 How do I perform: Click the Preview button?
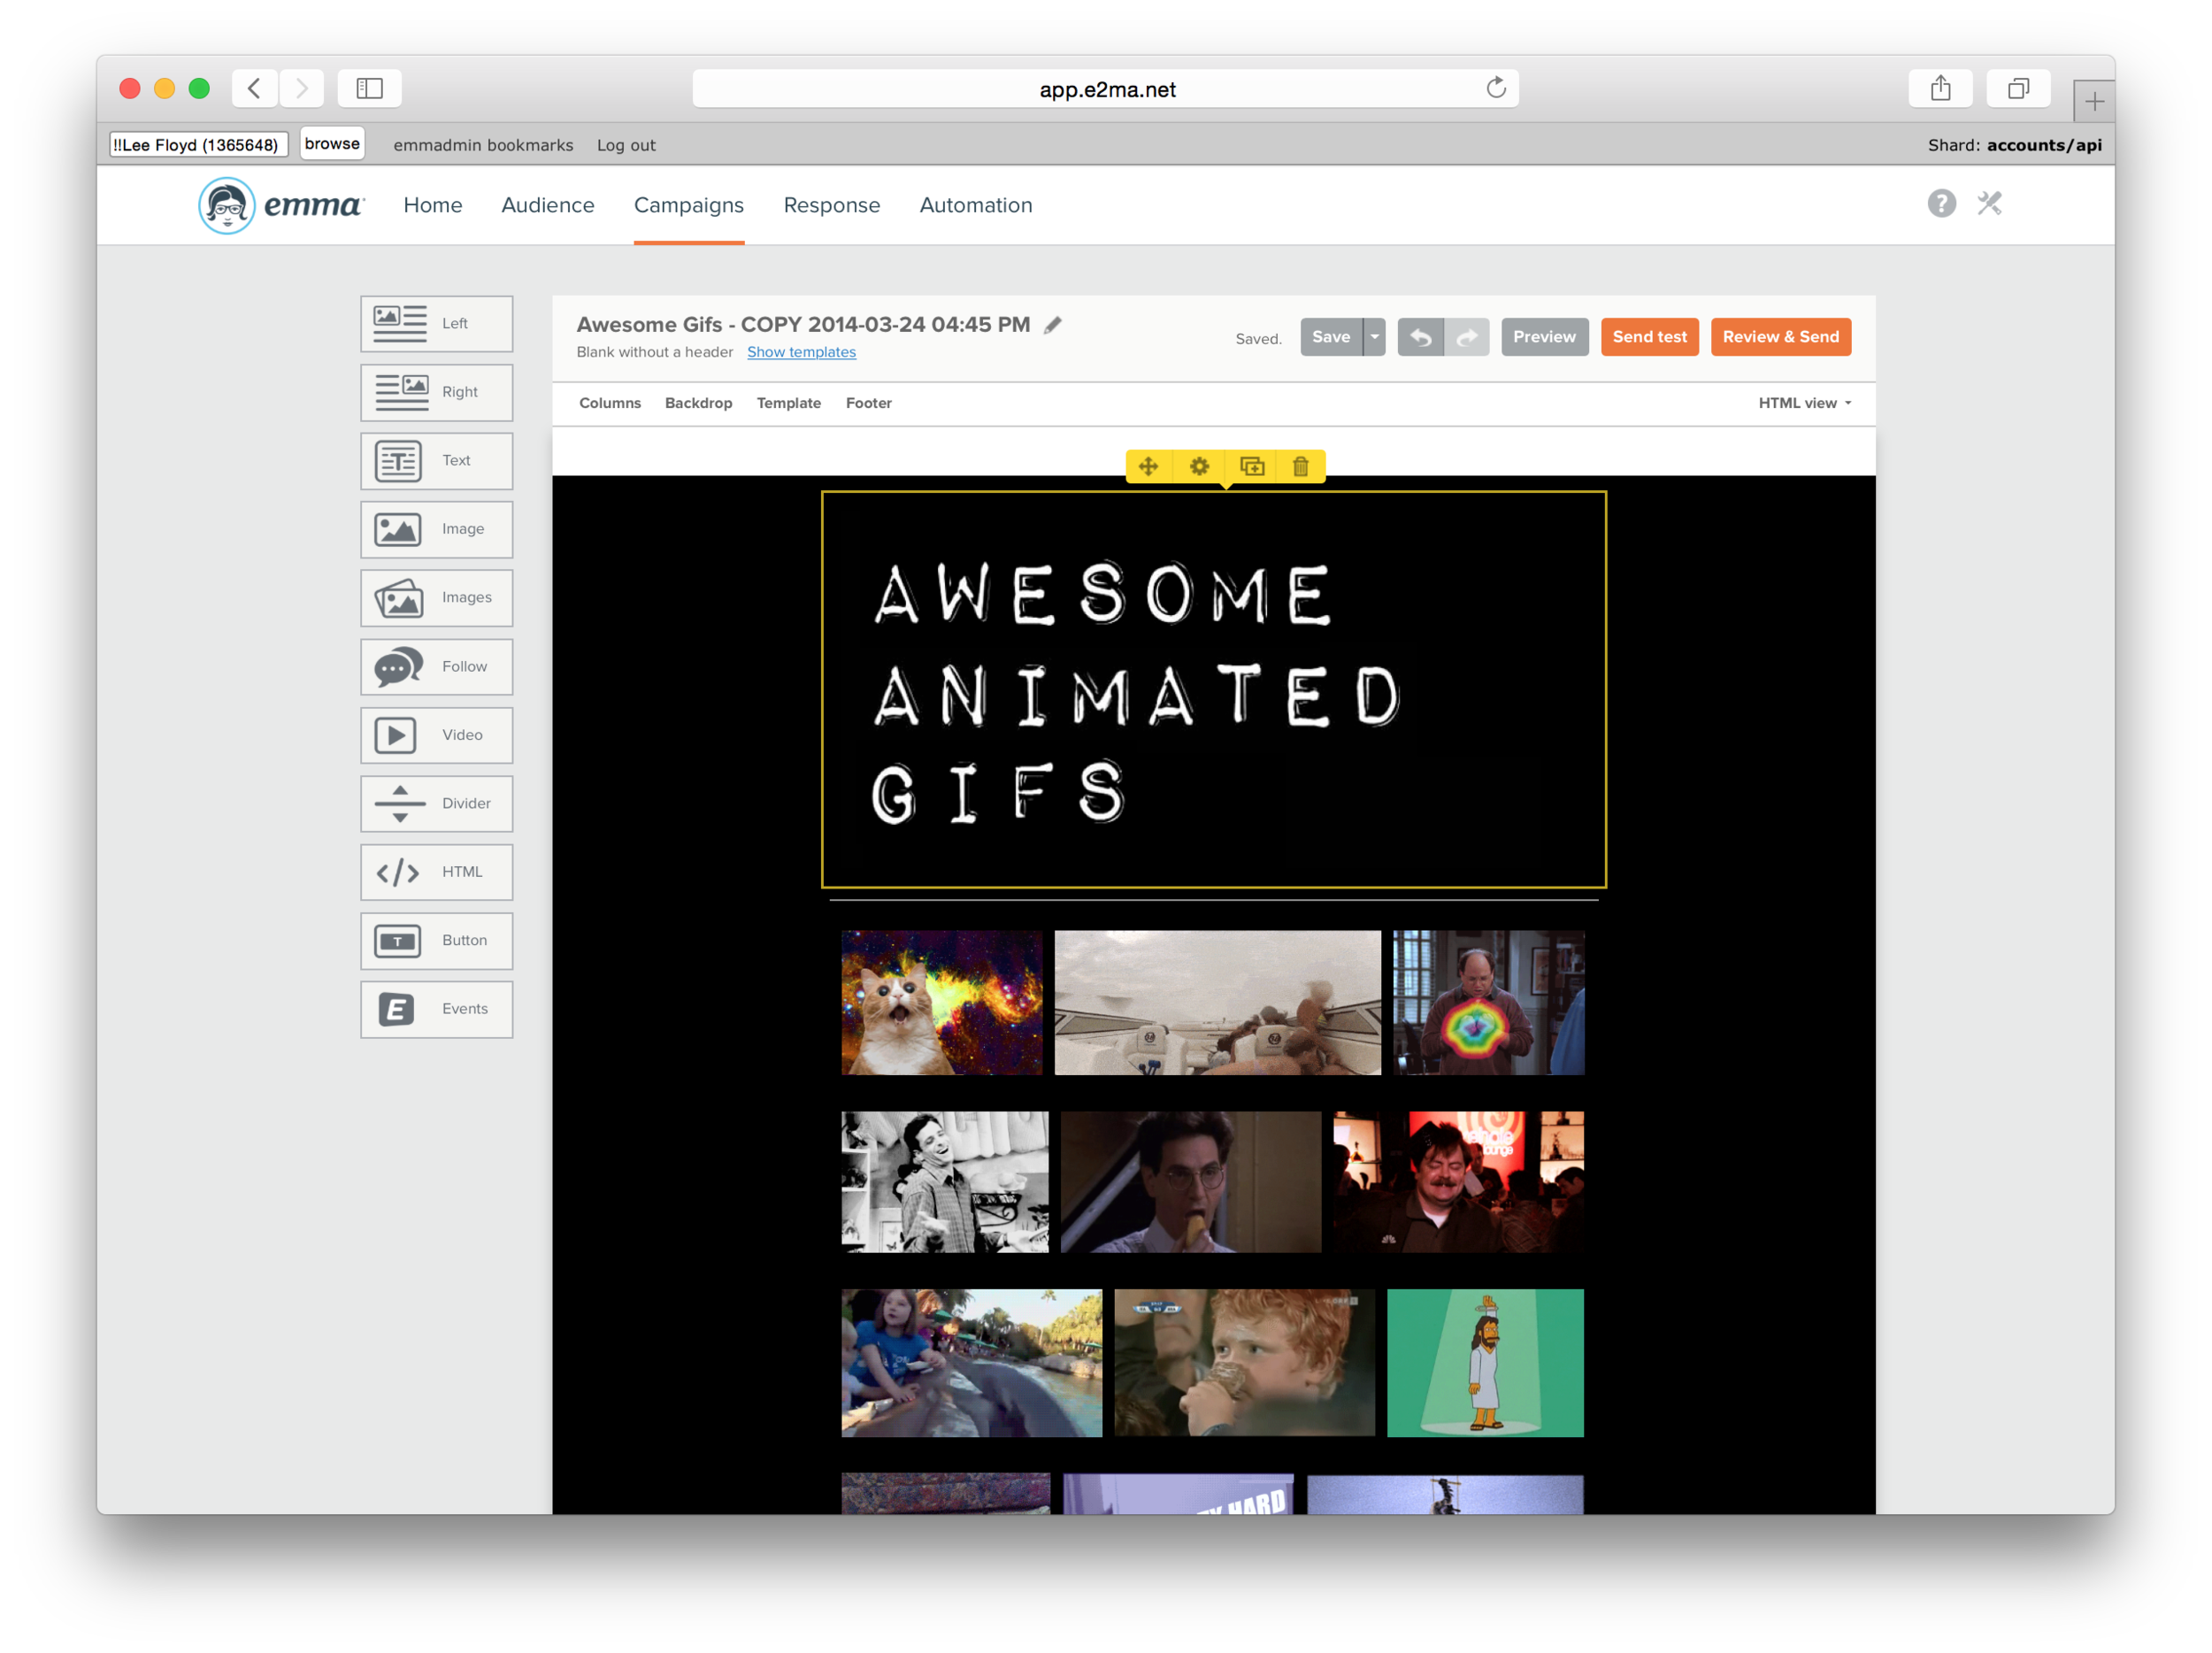pos(1544,337)
